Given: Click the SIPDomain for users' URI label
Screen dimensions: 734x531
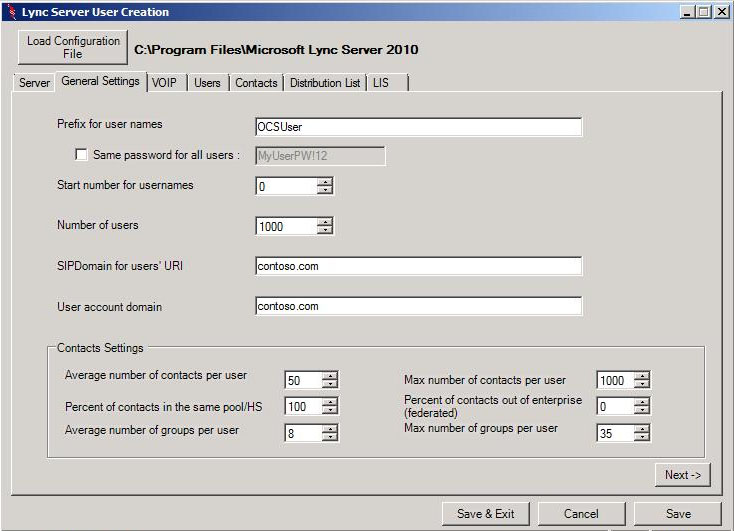Looking at the screenshot, I should pos(120,266).
